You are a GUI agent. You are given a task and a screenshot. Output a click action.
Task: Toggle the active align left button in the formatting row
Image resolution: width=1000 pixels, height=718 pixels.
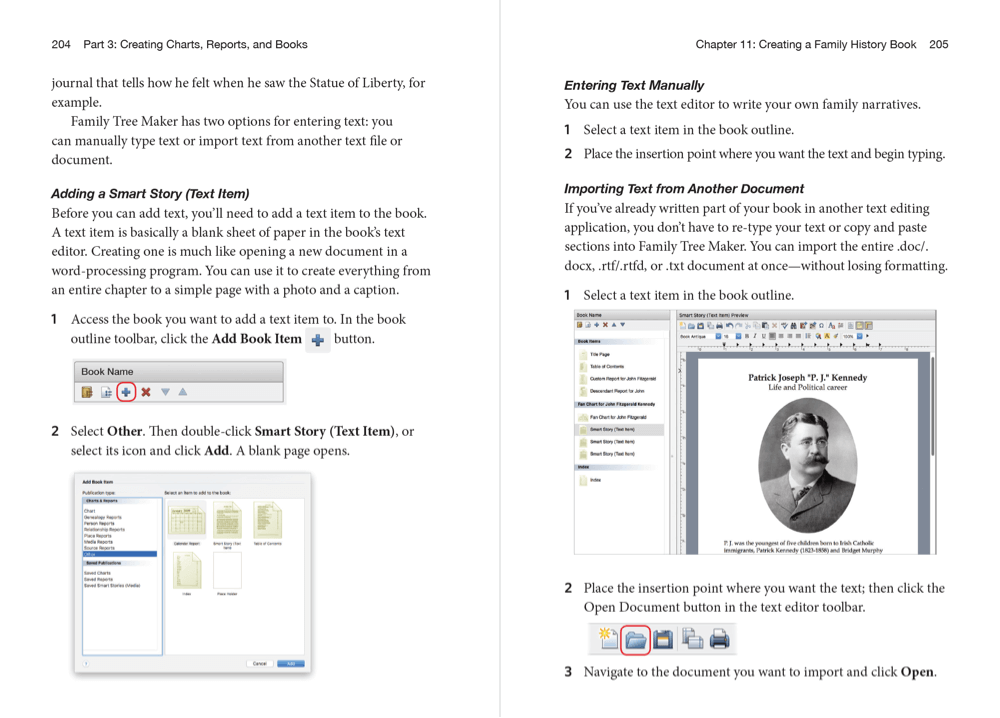[x=772, y=335]
